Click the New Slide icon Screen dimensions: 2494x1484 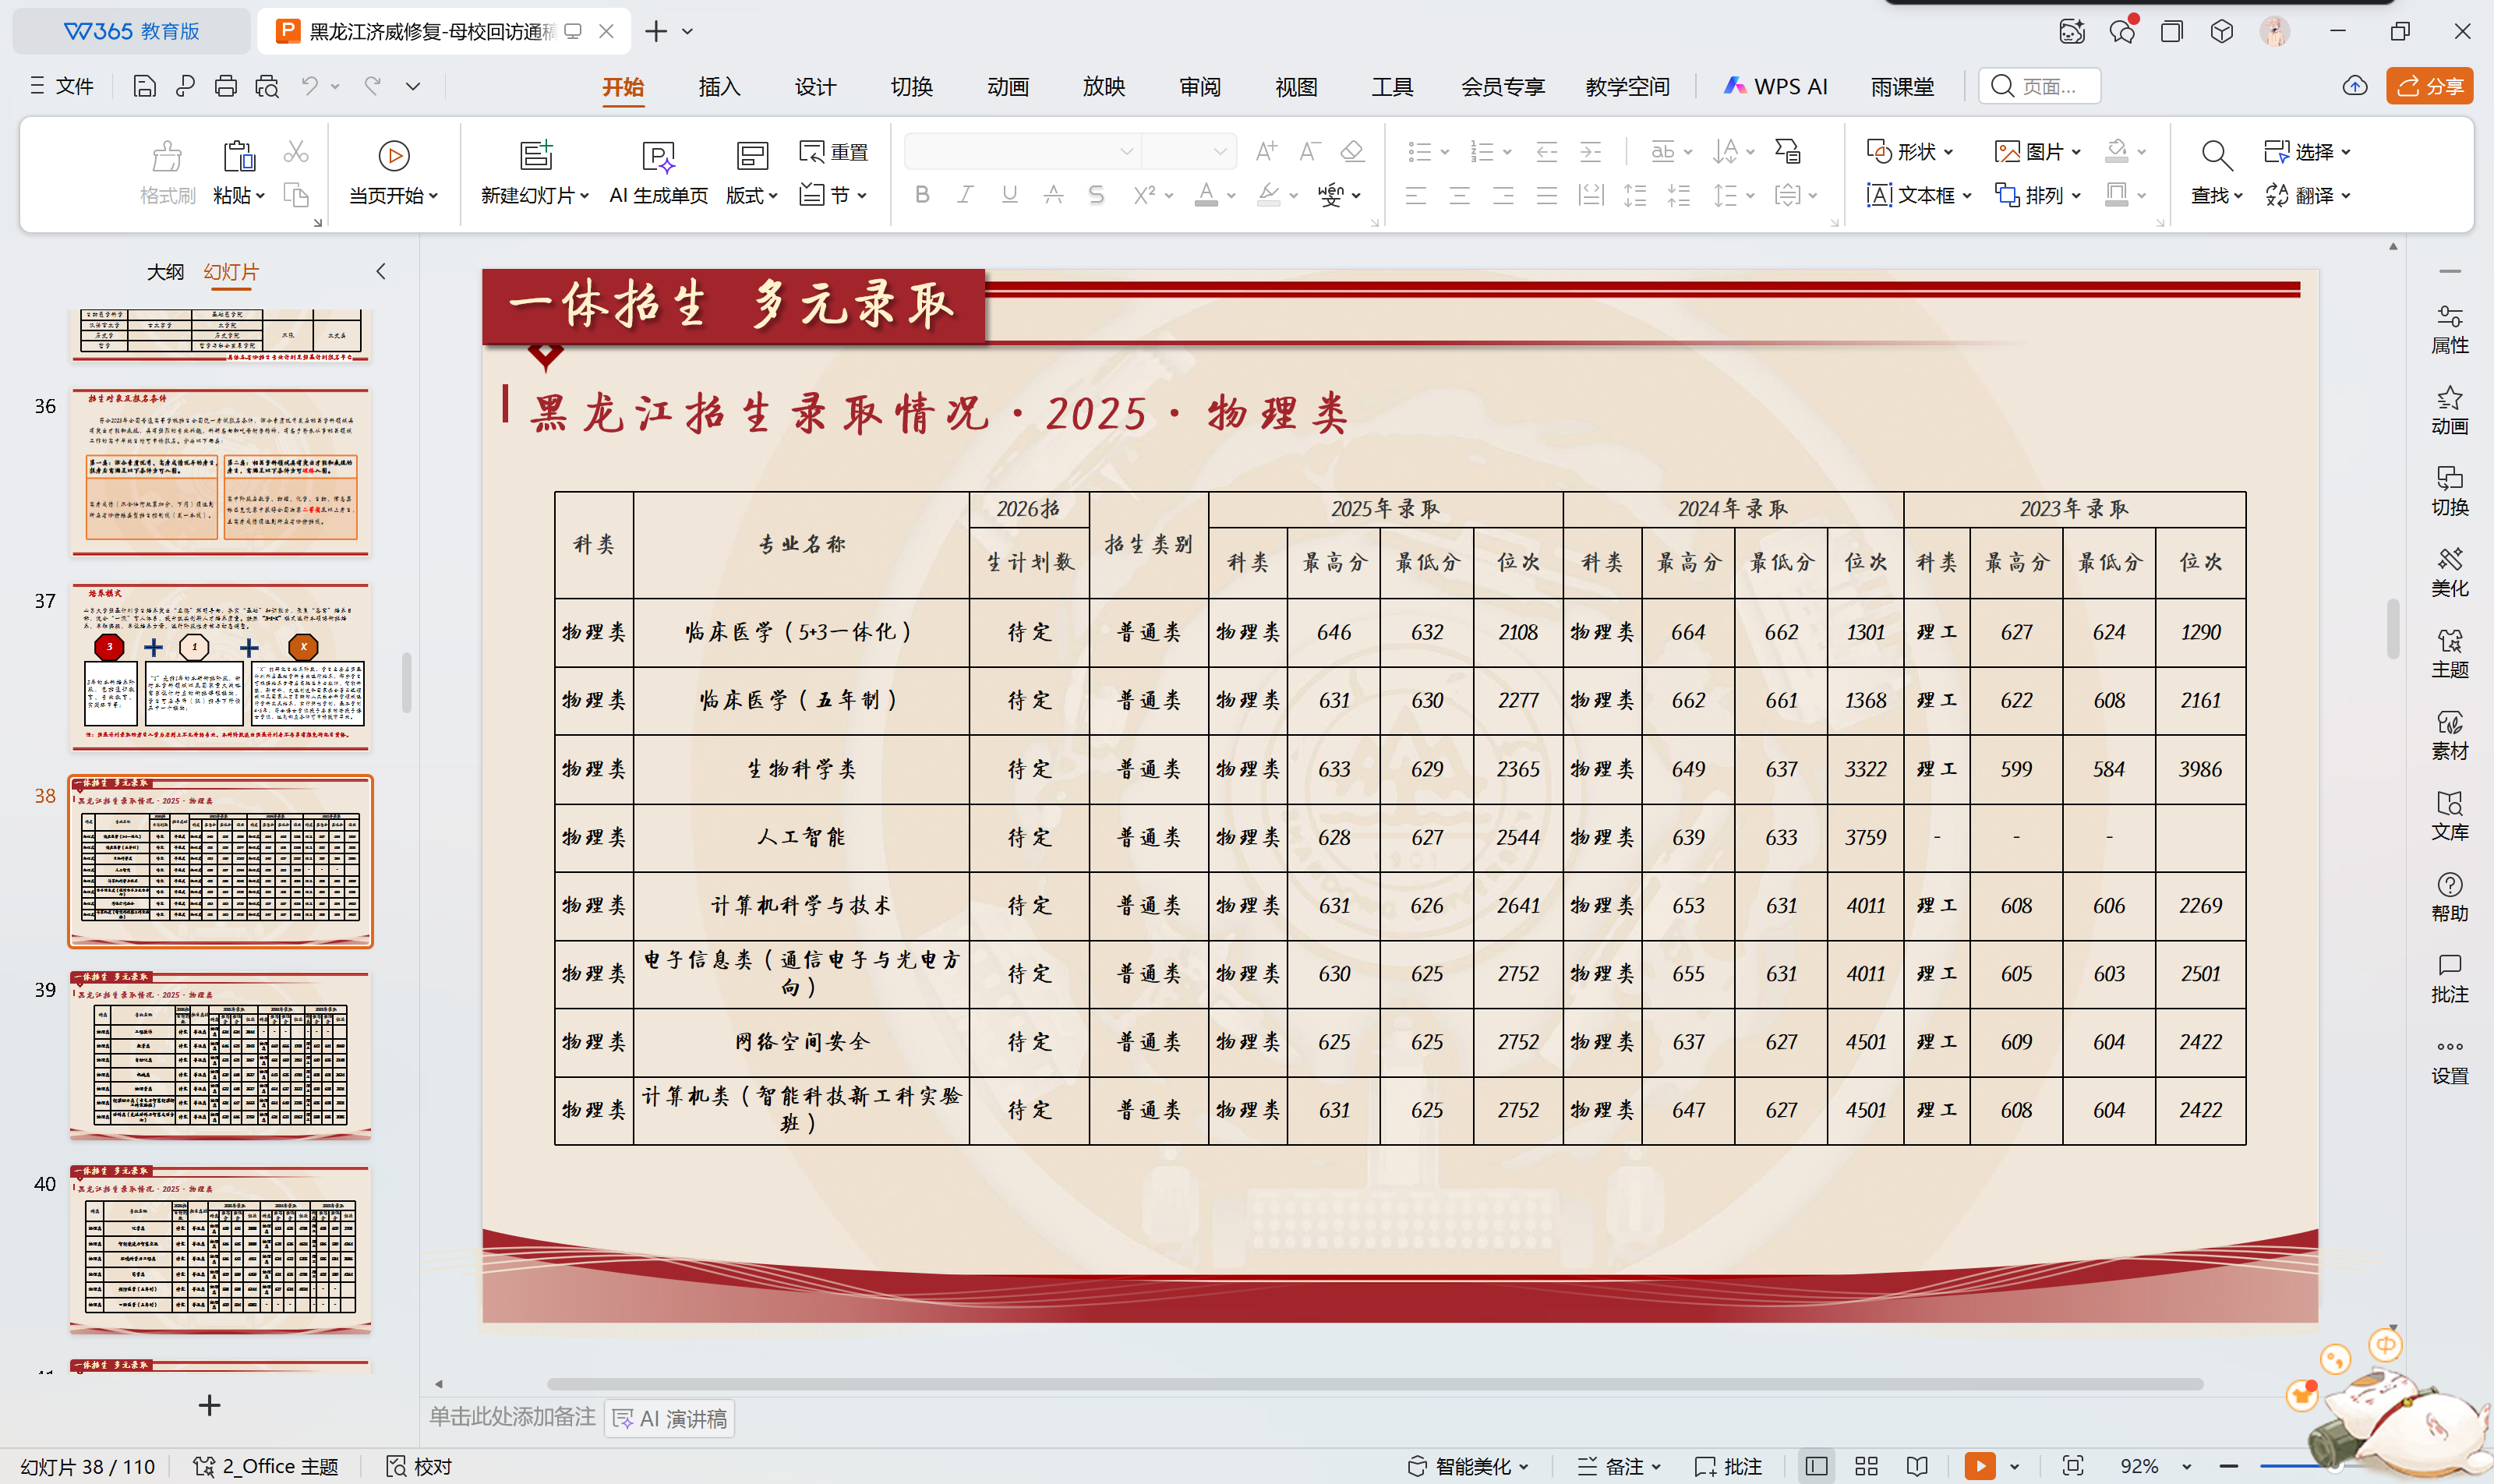[536, 156]
